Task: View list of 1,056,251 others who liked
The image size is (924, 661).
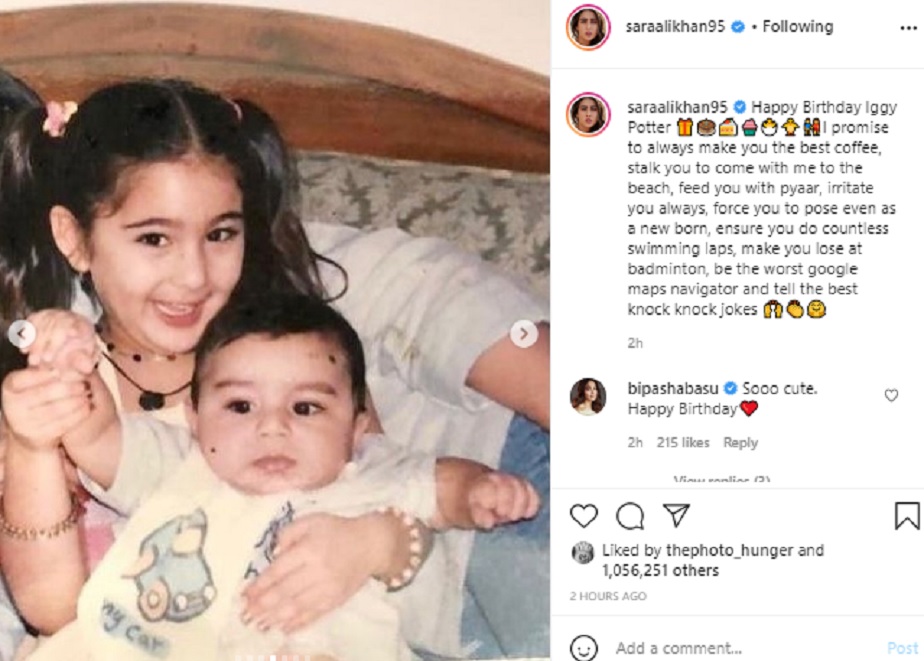Action: (660, 570)
